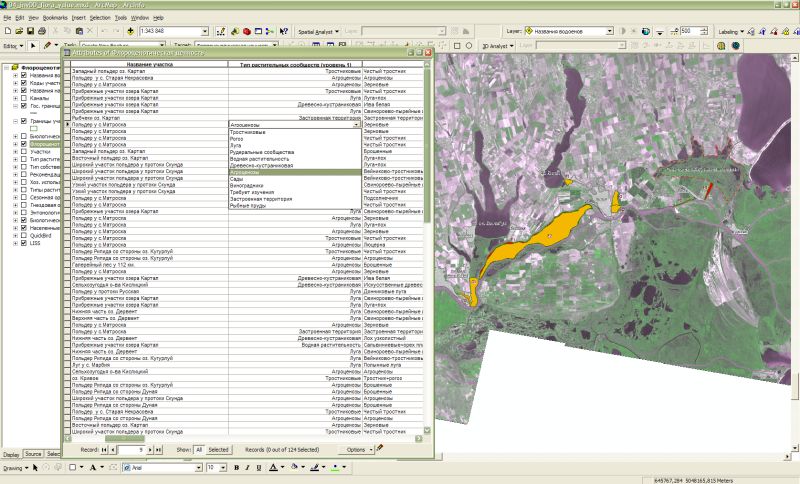Open the Arial font name dropdown
The height and width of the screenshot is (484, 800).
pyautogui.click(x=197, y=467)
